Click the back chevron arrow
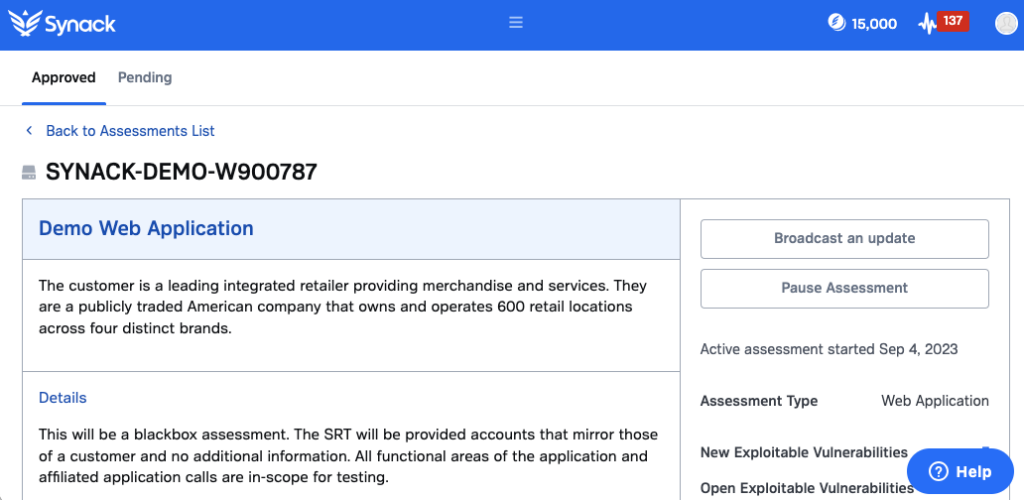 [x=29, y=131]
